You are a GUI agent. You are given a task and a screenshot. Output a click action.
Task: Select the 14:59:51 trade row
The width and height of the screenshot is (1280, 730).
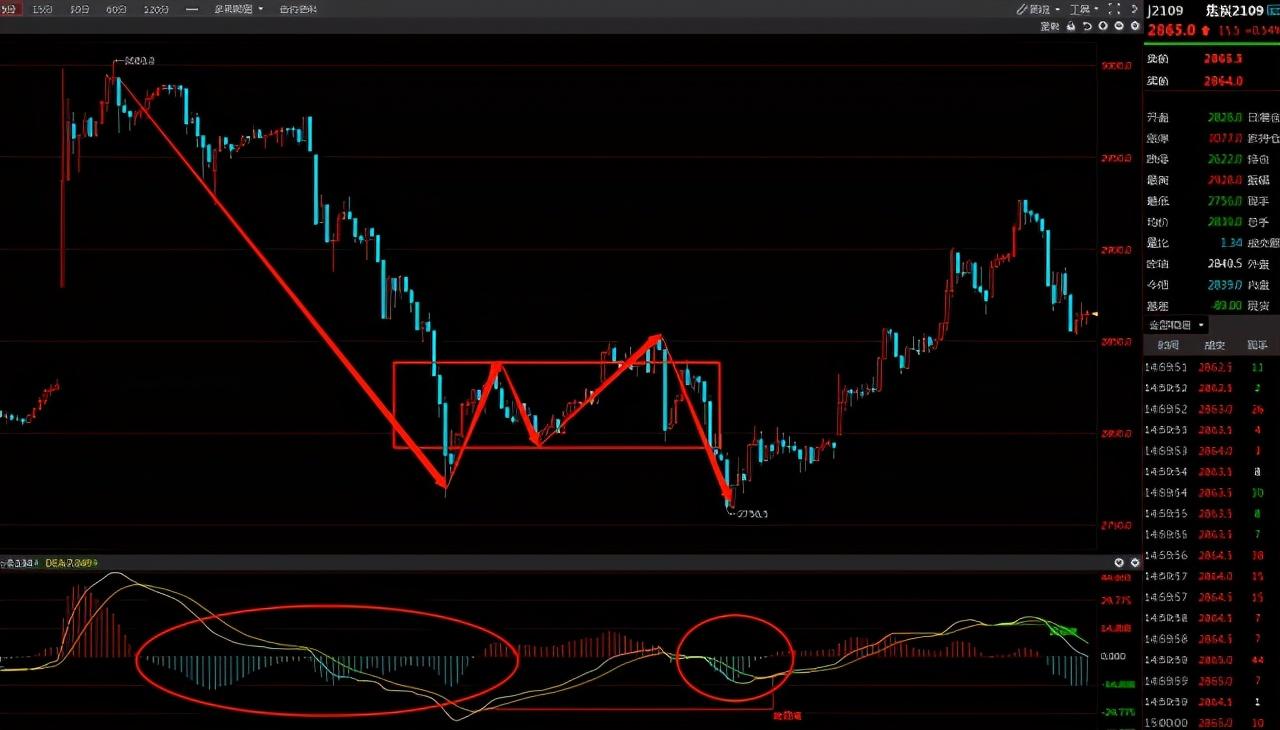(1211, 367)
